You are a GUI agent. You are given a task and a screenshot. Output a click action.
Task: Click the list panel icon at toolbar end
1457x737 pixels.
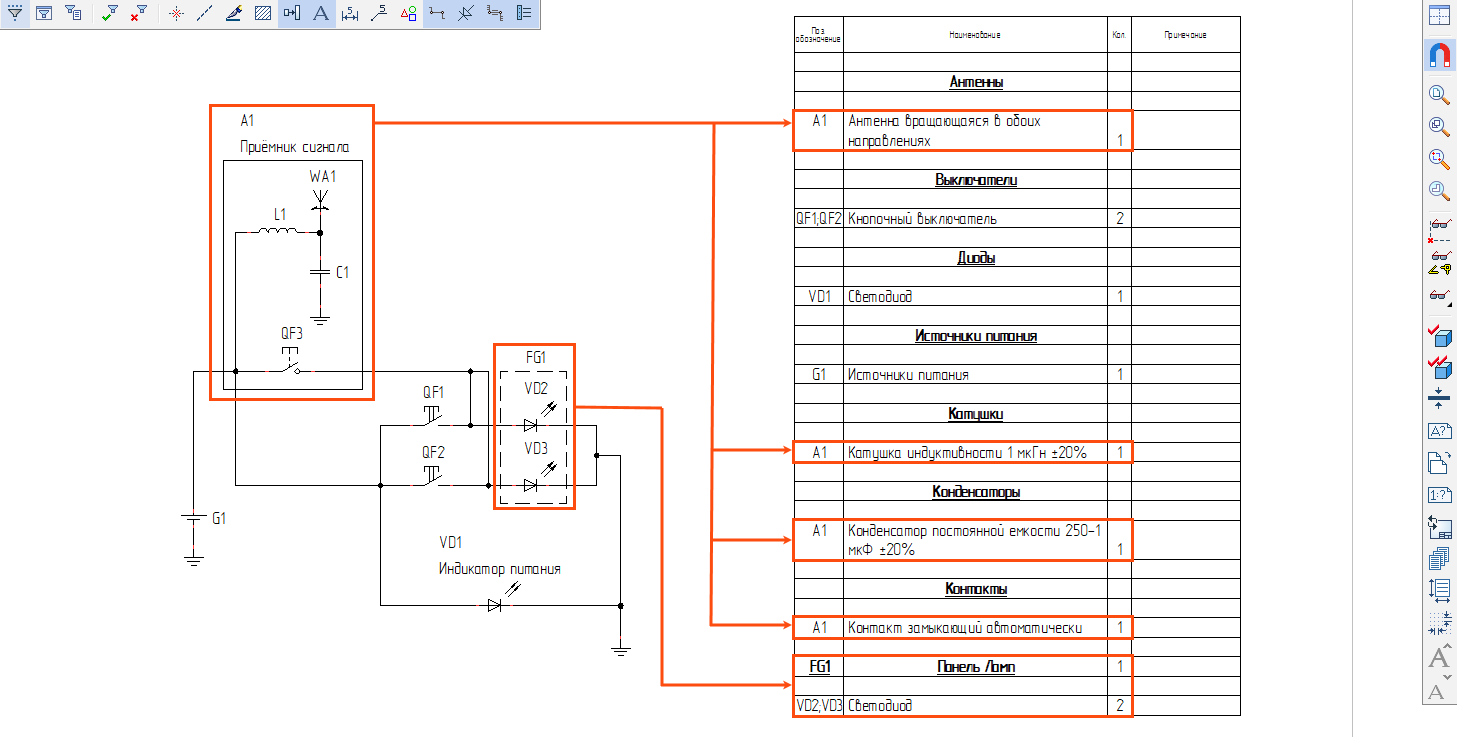pos(524,13)
